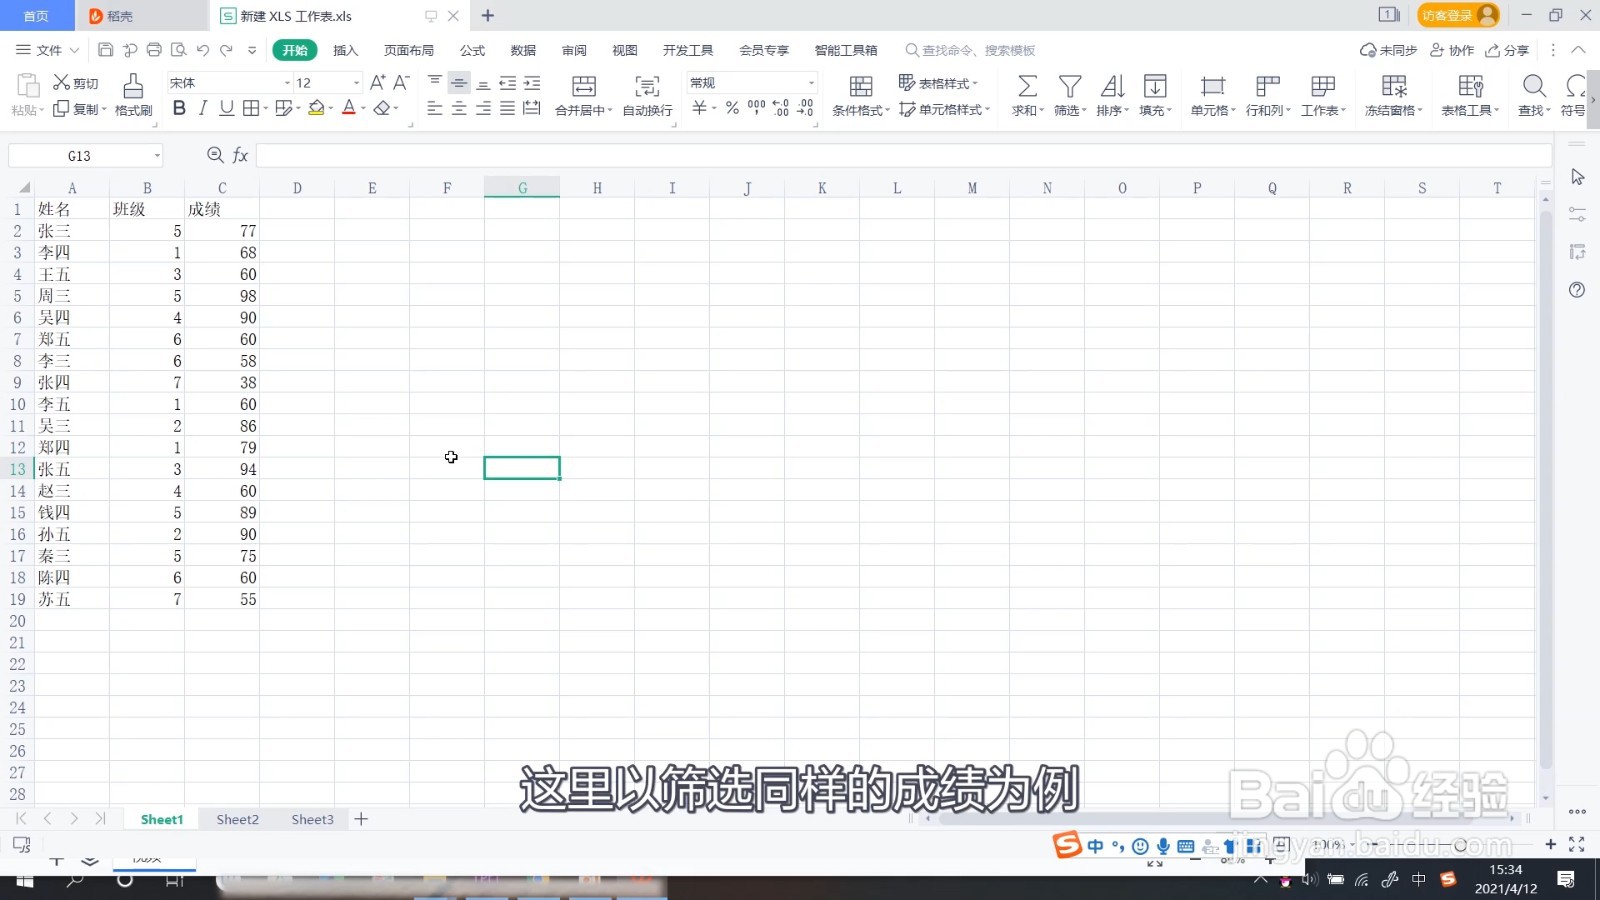Open the 首页 home page tab
Viewport: 1600px width, 900px height.
36,15
